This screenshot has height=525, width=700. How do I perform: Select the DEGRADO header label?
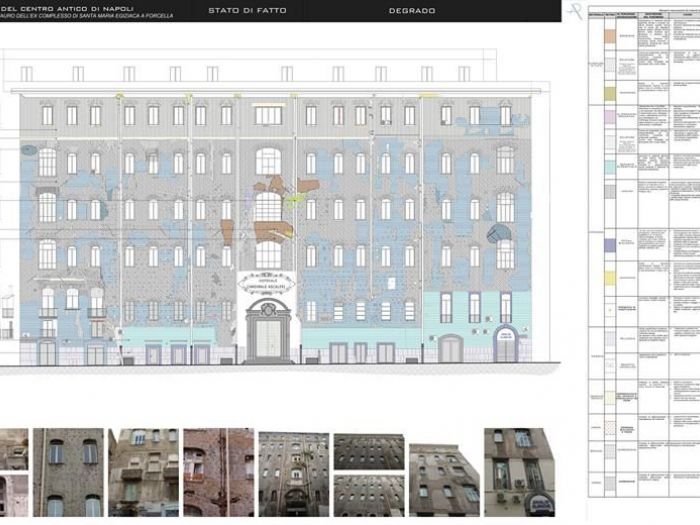pyautogui.click(x=411, y=10)
